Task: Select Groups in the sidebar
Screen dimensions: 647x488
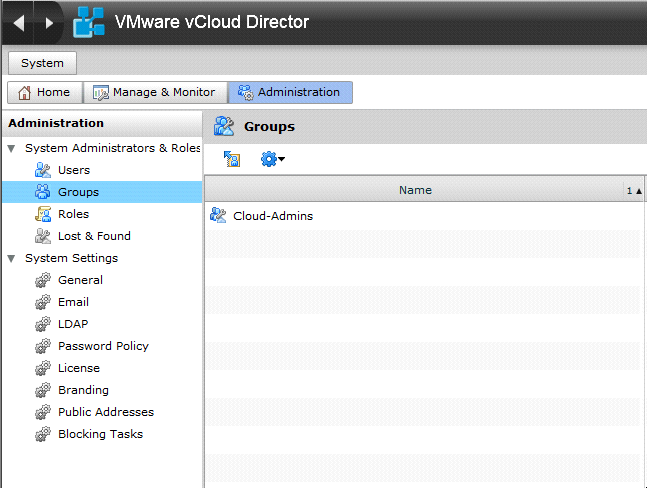Action: point(102,192)
